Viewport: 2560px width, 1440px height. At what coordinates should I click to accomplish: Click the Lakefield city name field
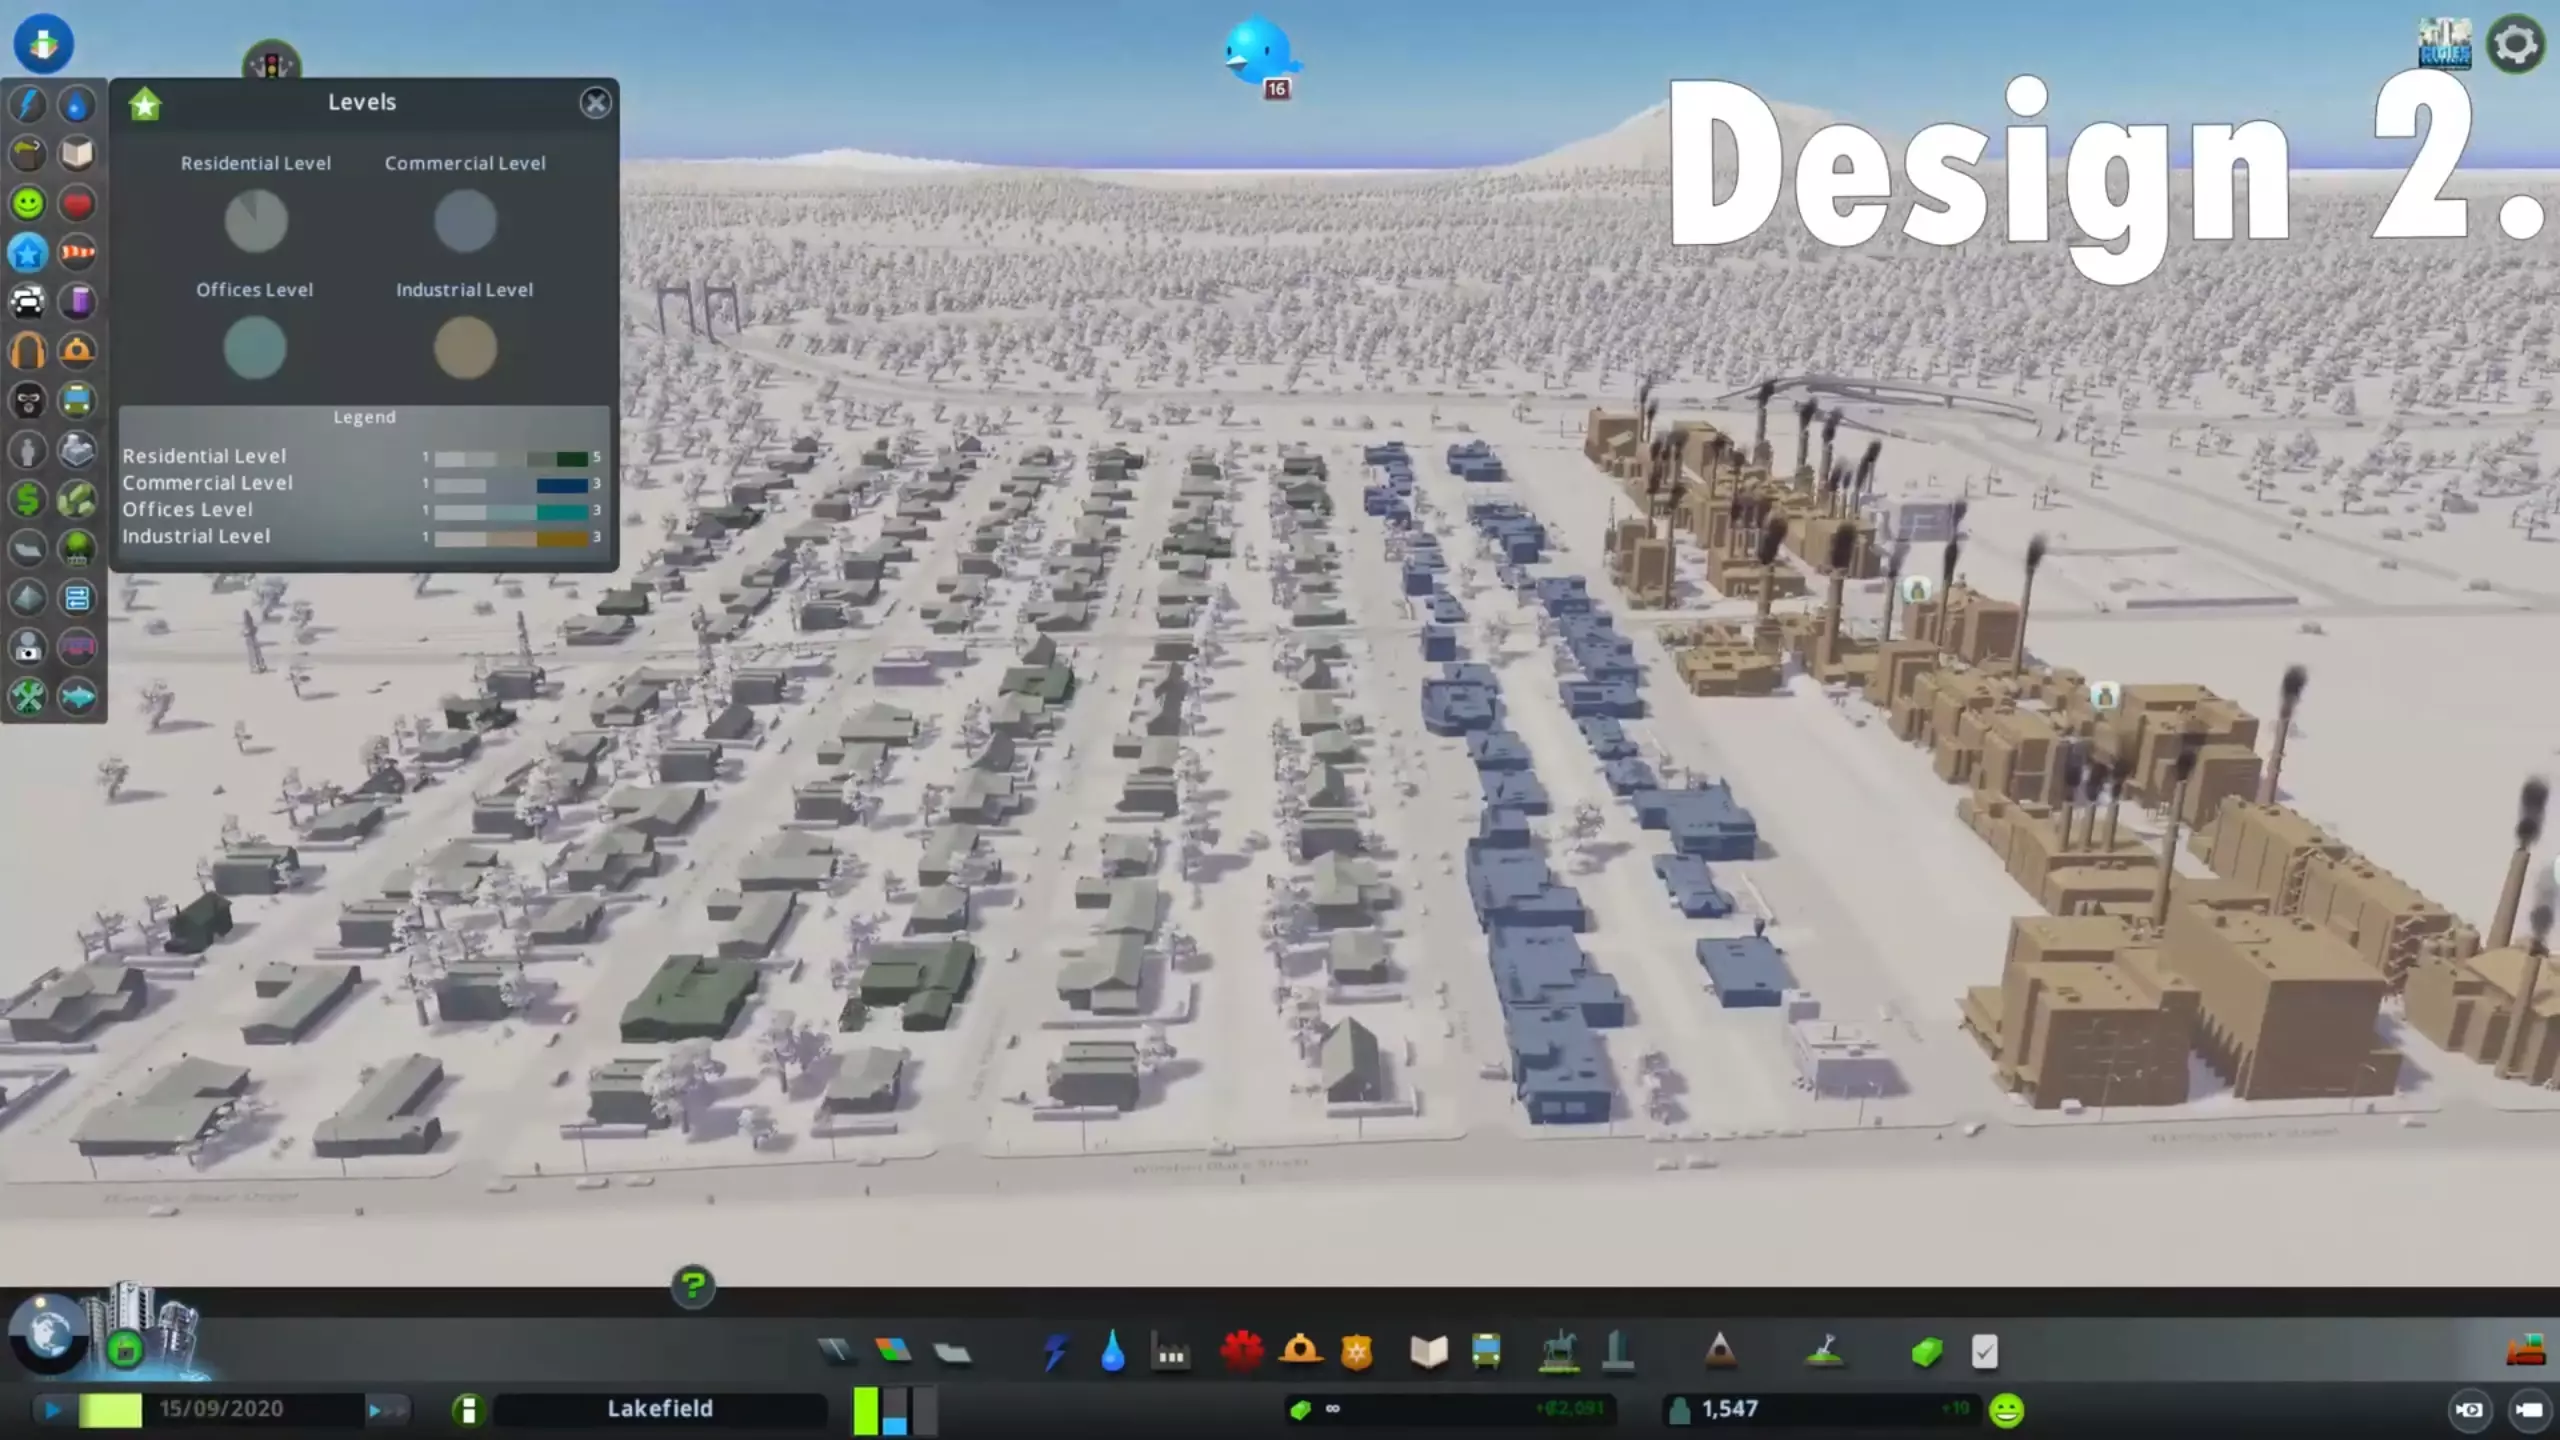click(x=660, y=1409)
